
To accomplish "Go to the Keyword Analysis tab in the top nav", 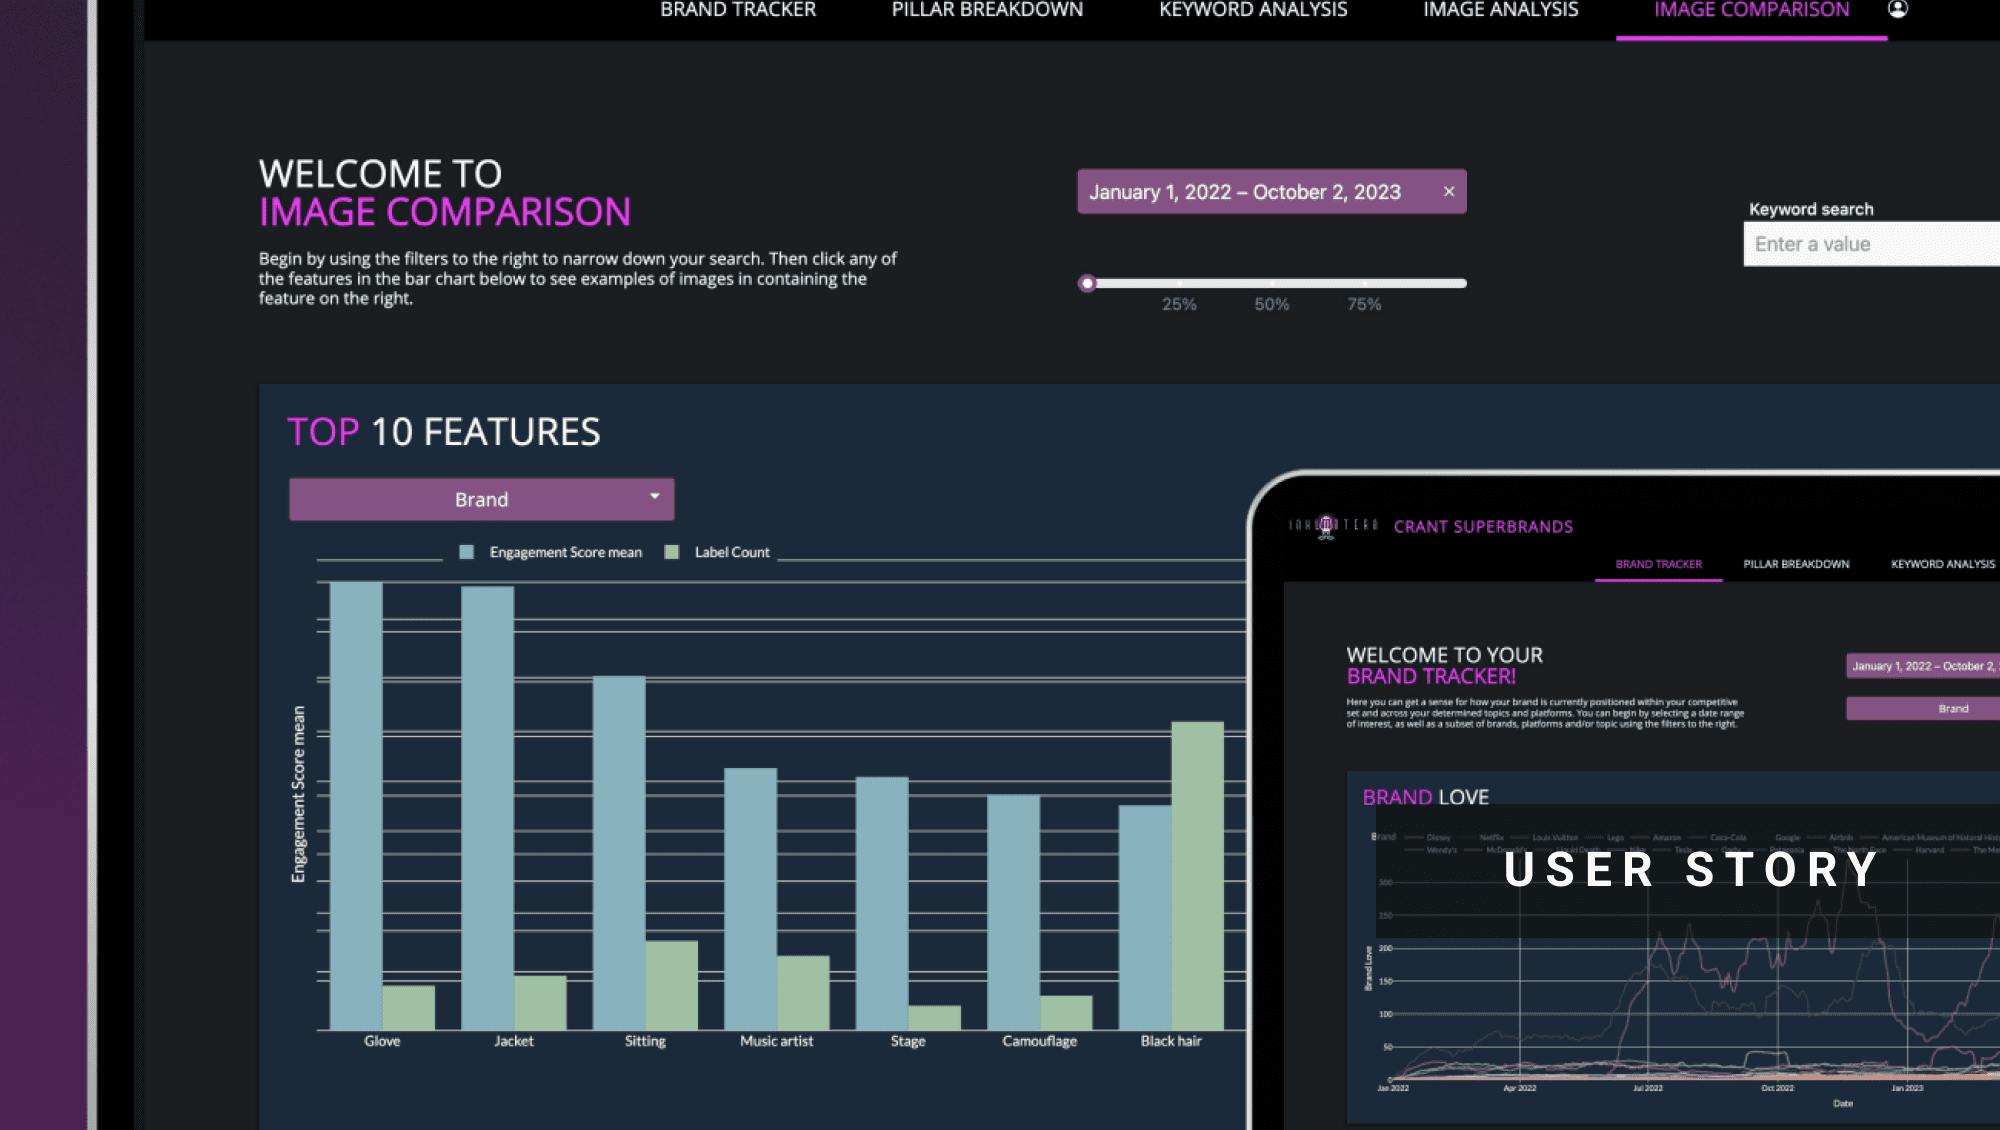I will point(1253,10).
